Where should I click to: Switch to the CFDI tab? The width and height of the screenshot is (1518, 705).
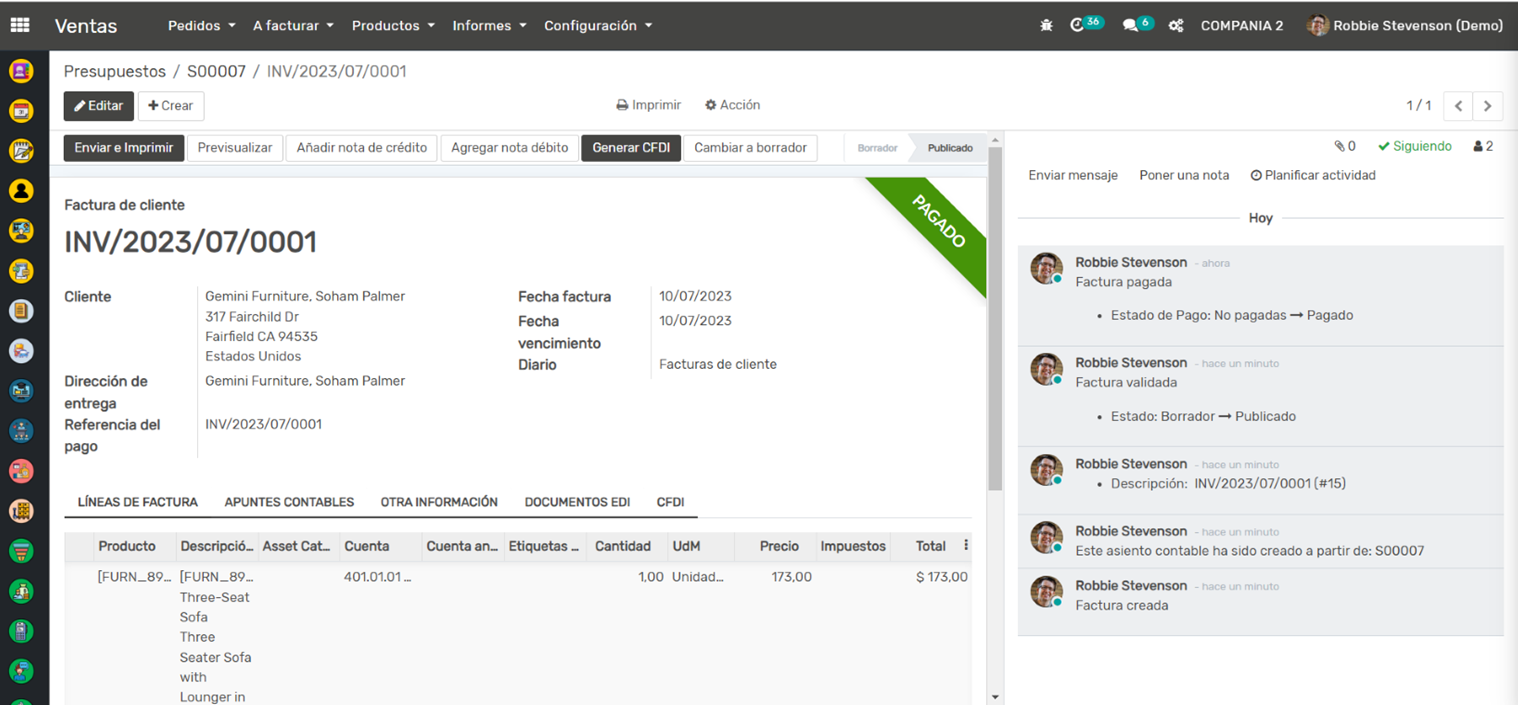[x=670, y=502]
